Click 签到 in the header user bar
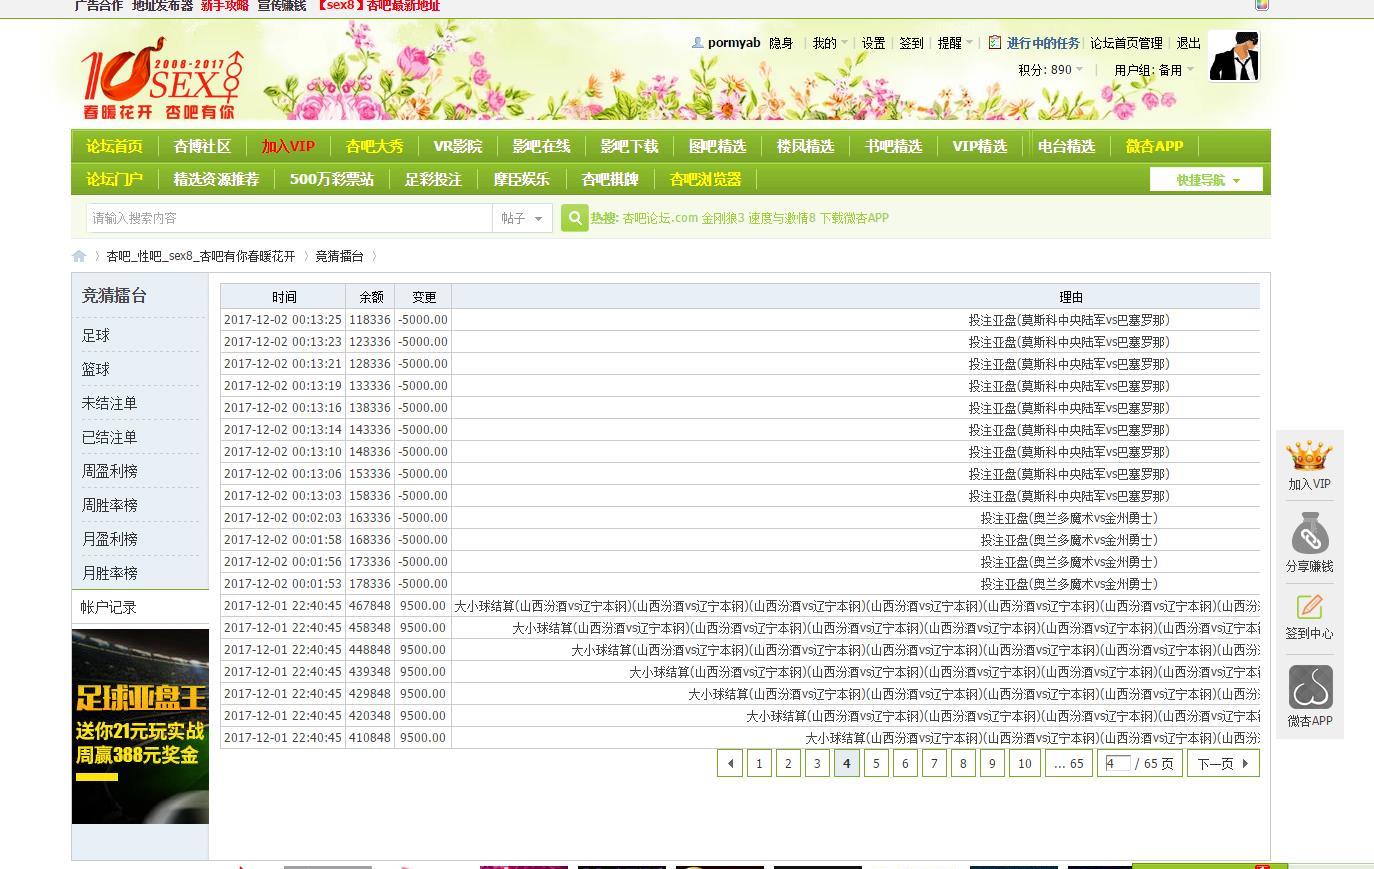The width and height of the screenshot is (1374, 869). [x=911, y=43]
